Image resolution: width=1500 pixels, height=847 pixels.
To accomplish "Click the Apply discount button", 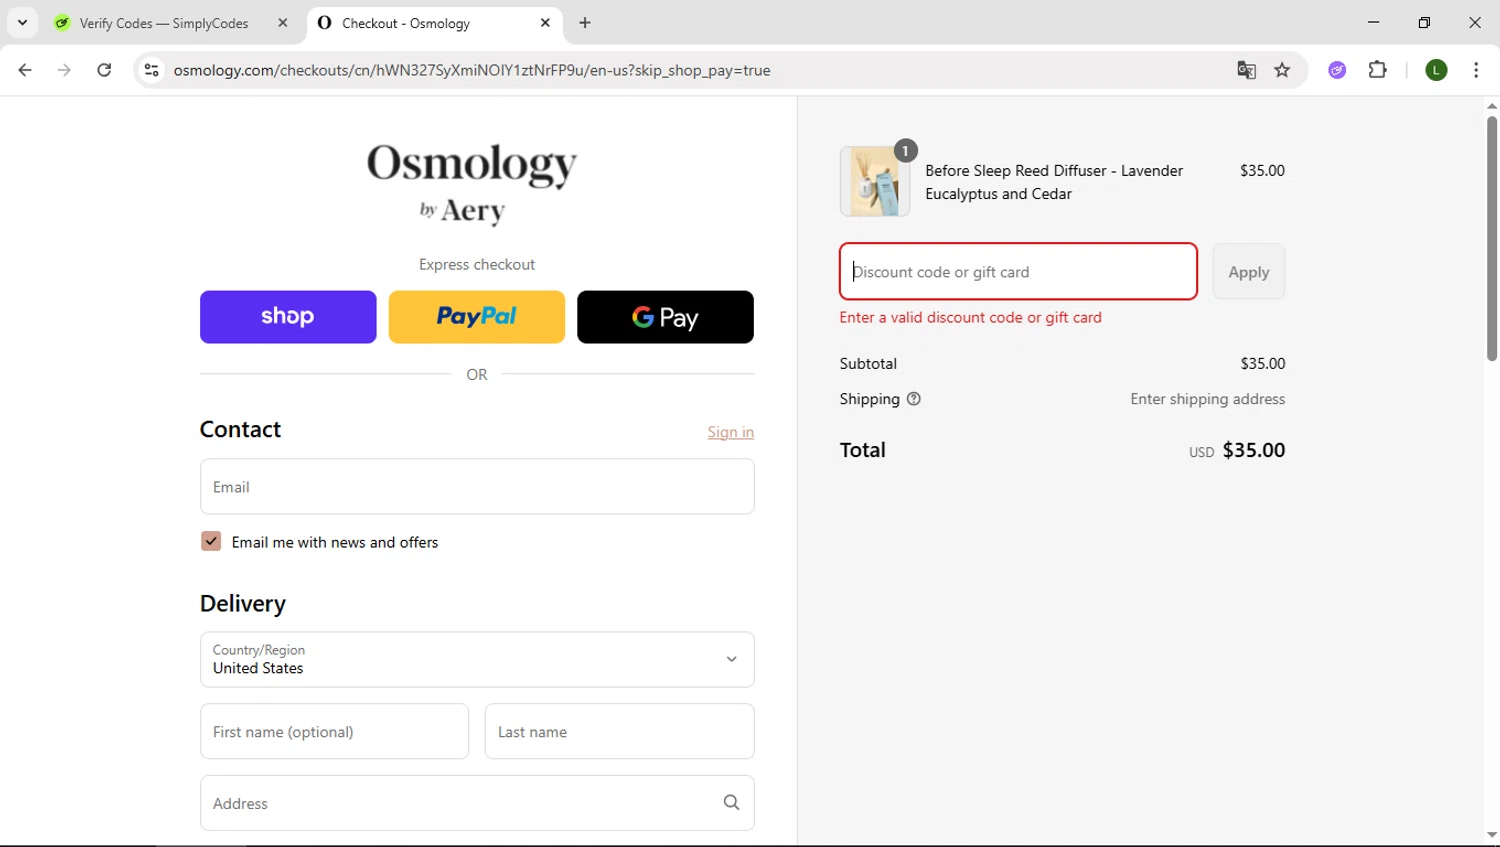I will pos(1249,272).
